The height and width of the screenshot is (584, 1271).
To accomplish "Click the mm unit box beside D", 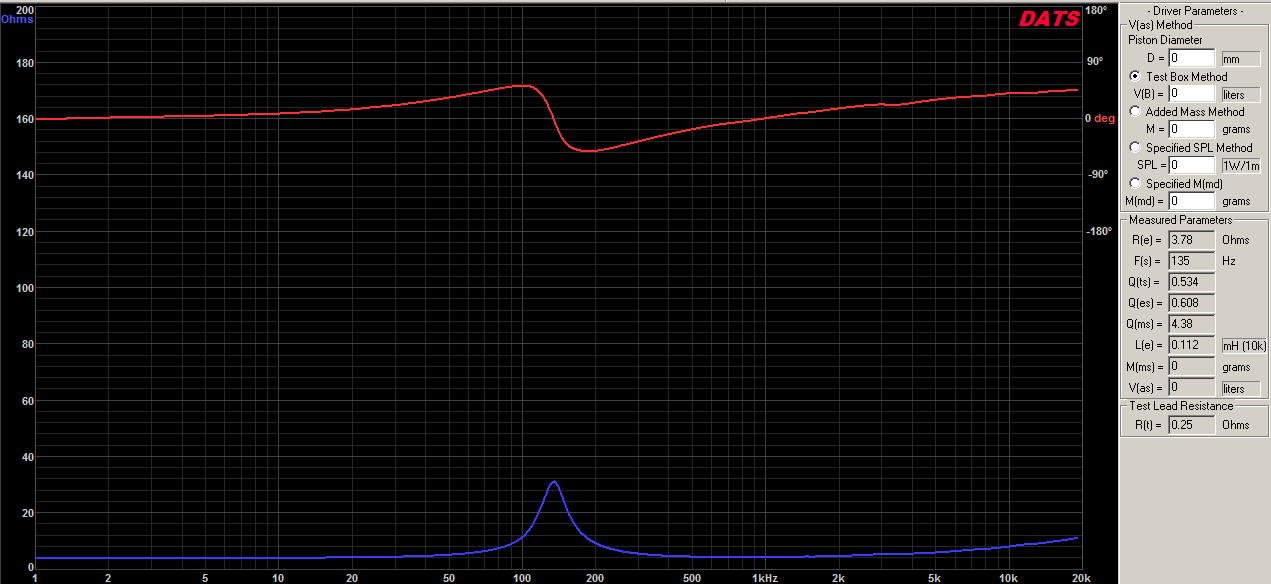I will [x=1240, y=59].
